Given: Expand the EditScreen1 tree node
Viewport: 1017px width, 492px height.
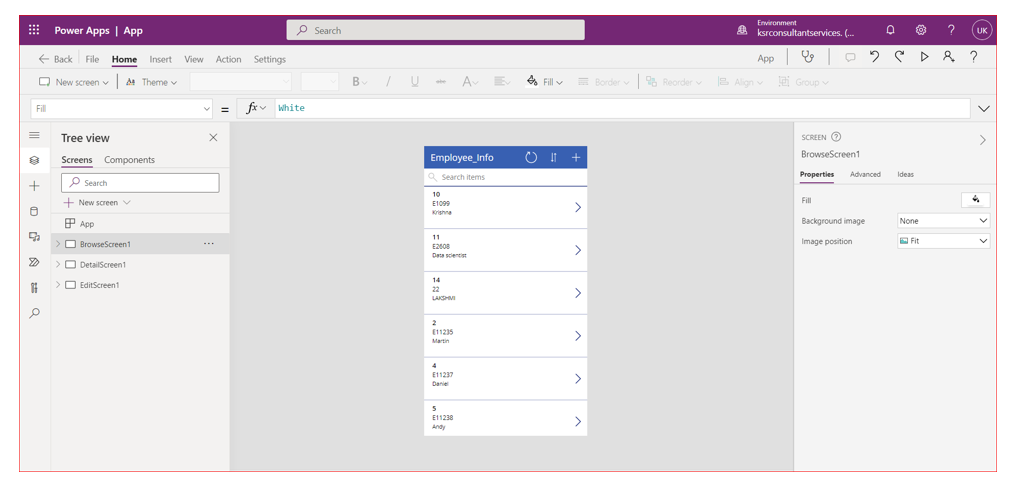Looking at the screenshot, I should click(58, 285).
